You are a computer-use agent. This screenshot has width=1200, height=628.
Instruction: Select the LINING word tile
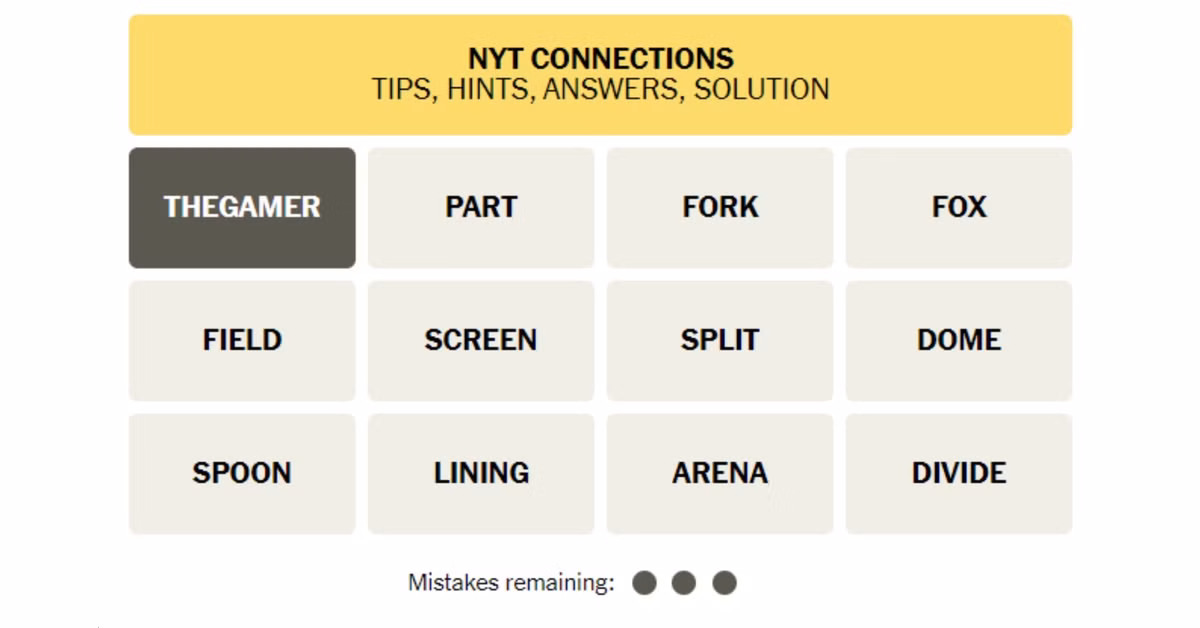tap(481, 473)
